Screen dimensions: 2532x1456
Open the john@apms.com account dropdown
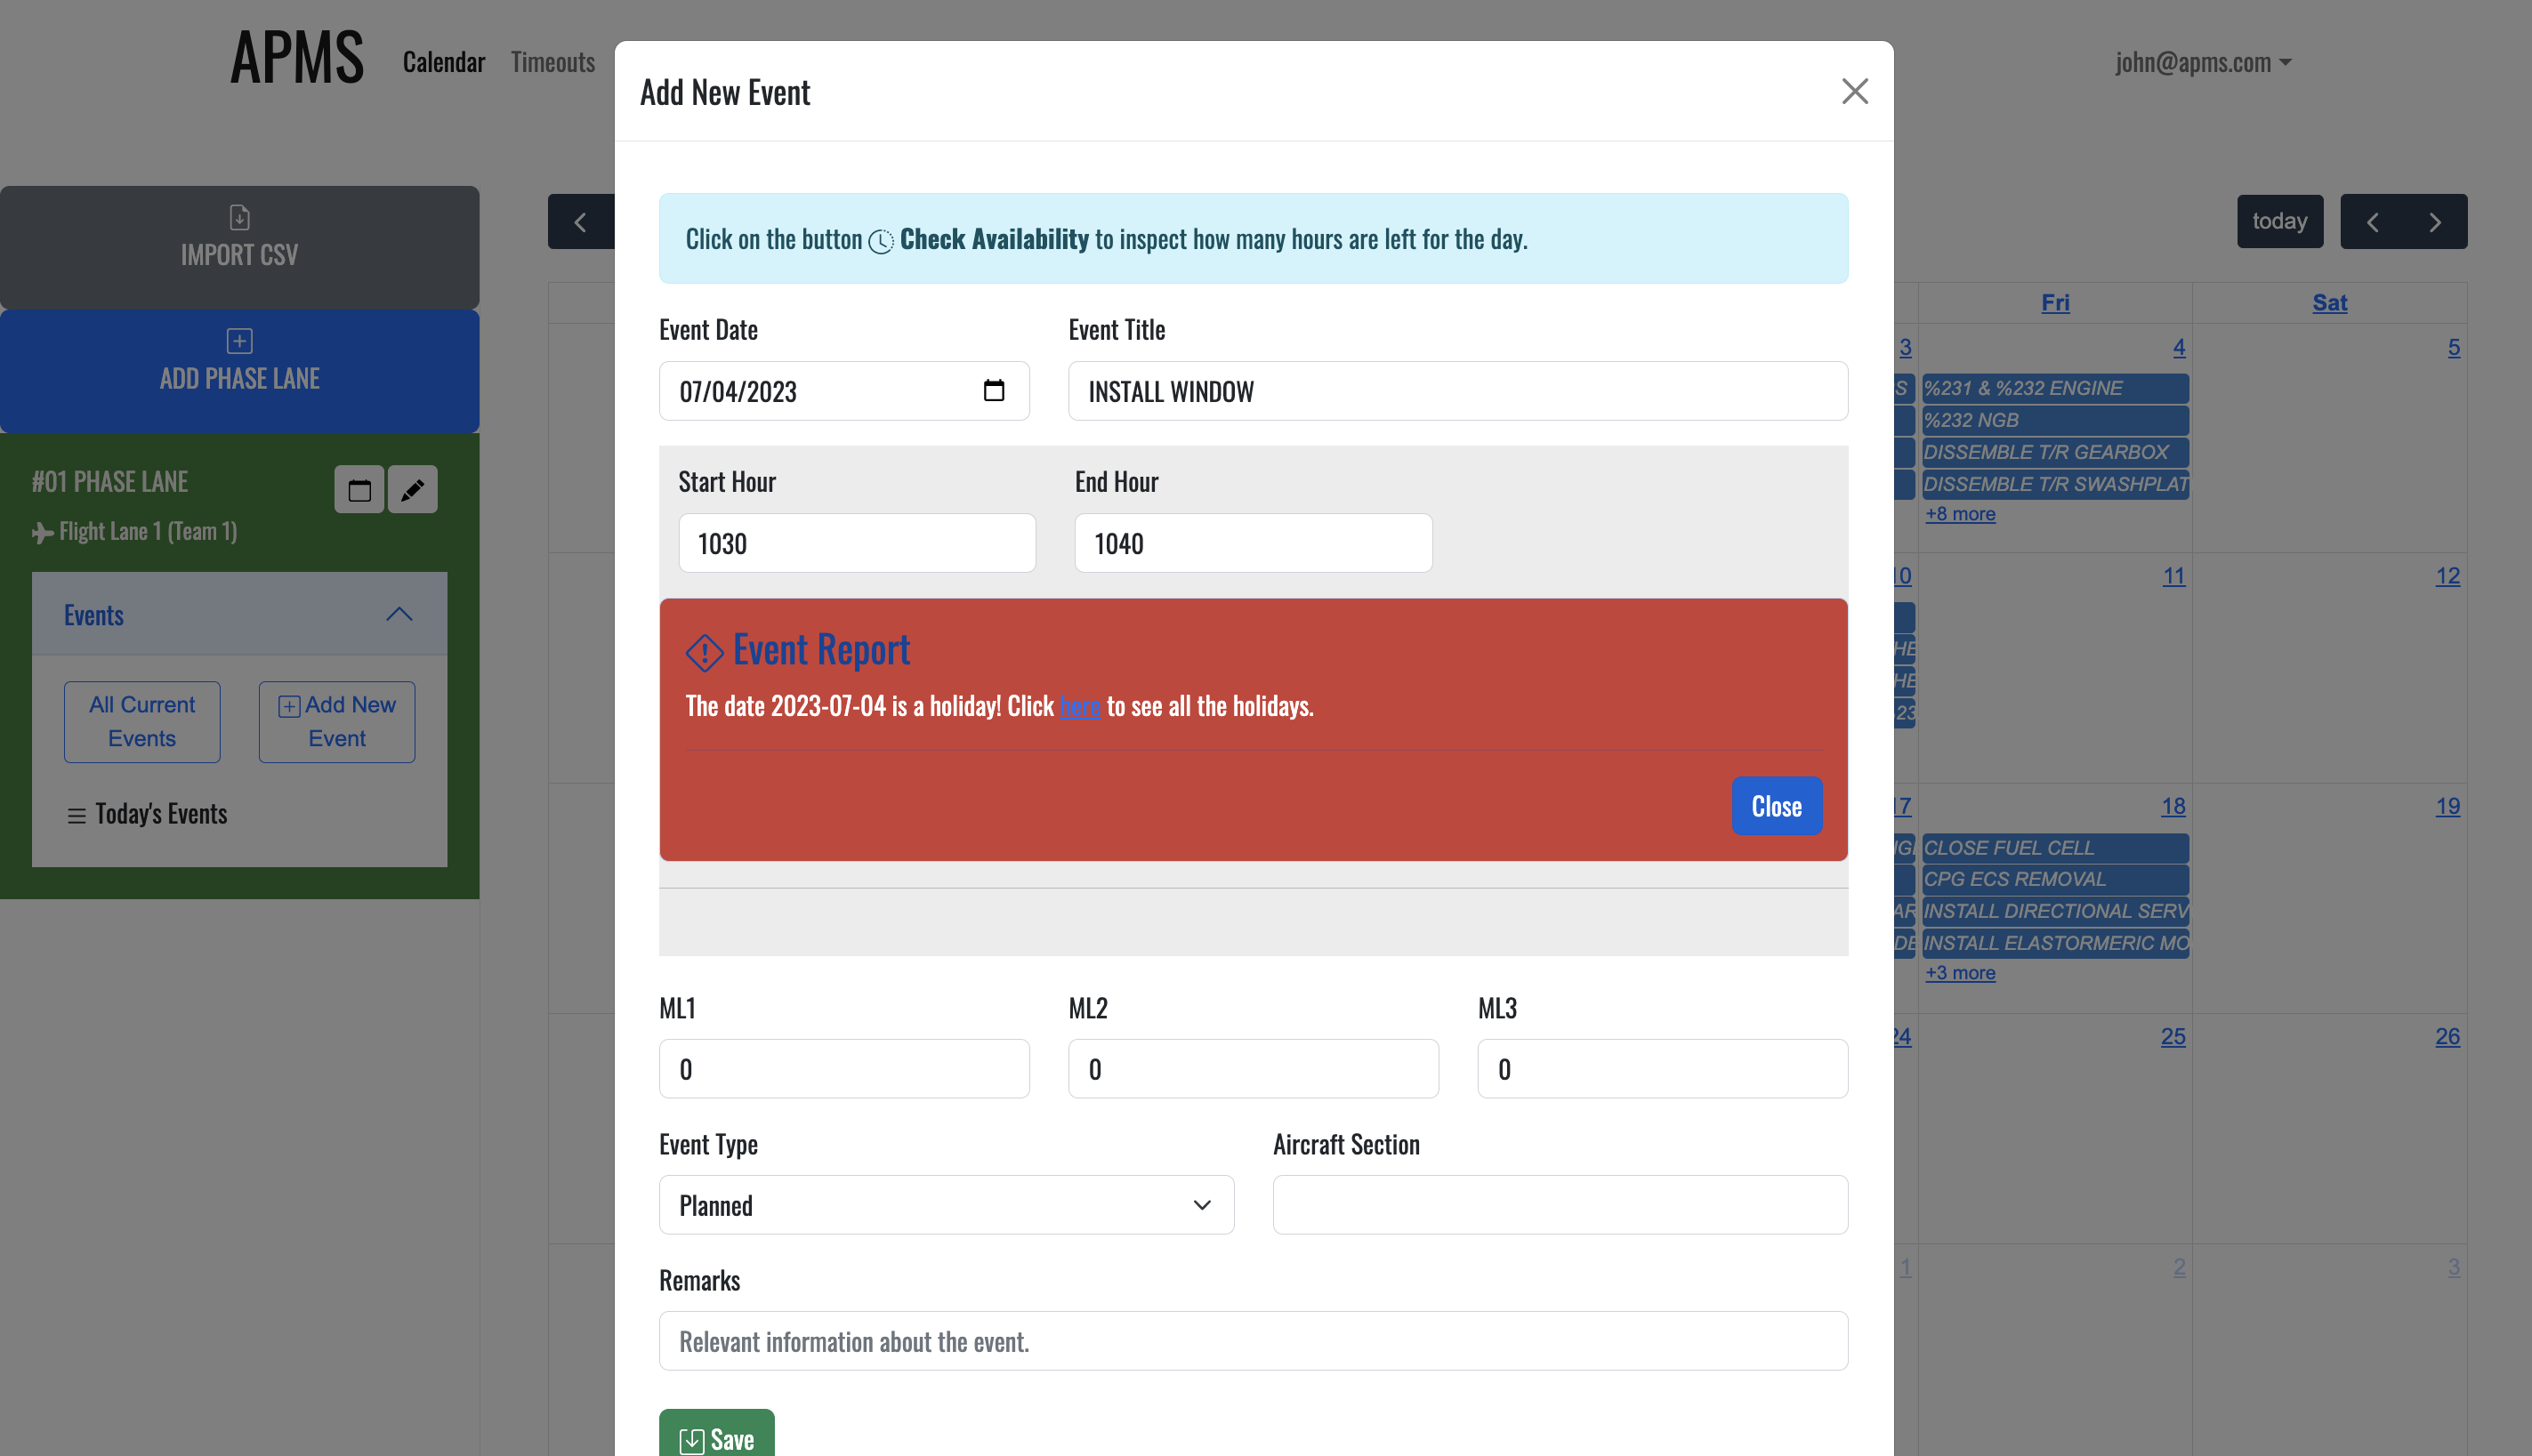[x=2202, y=62]
